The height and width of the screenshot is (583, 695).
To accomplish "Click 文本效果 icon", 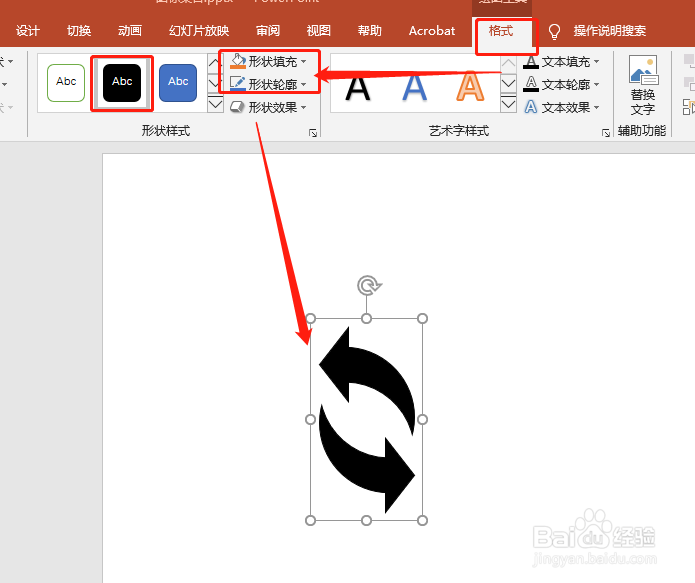I will pyautogui.click(x=531, y=107).
